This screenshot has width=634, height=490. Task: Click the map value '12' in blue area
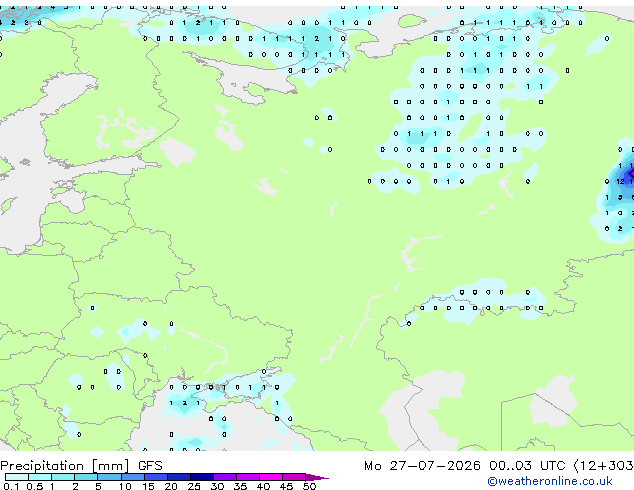point(620,182)
